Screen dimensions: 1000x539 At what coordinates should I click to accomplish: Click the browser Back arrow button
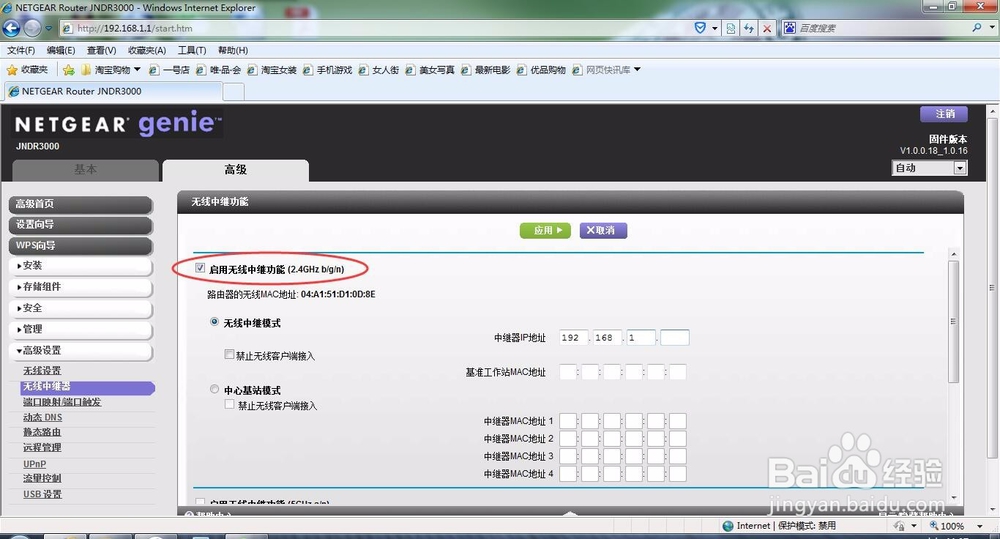tap(11, 28)
